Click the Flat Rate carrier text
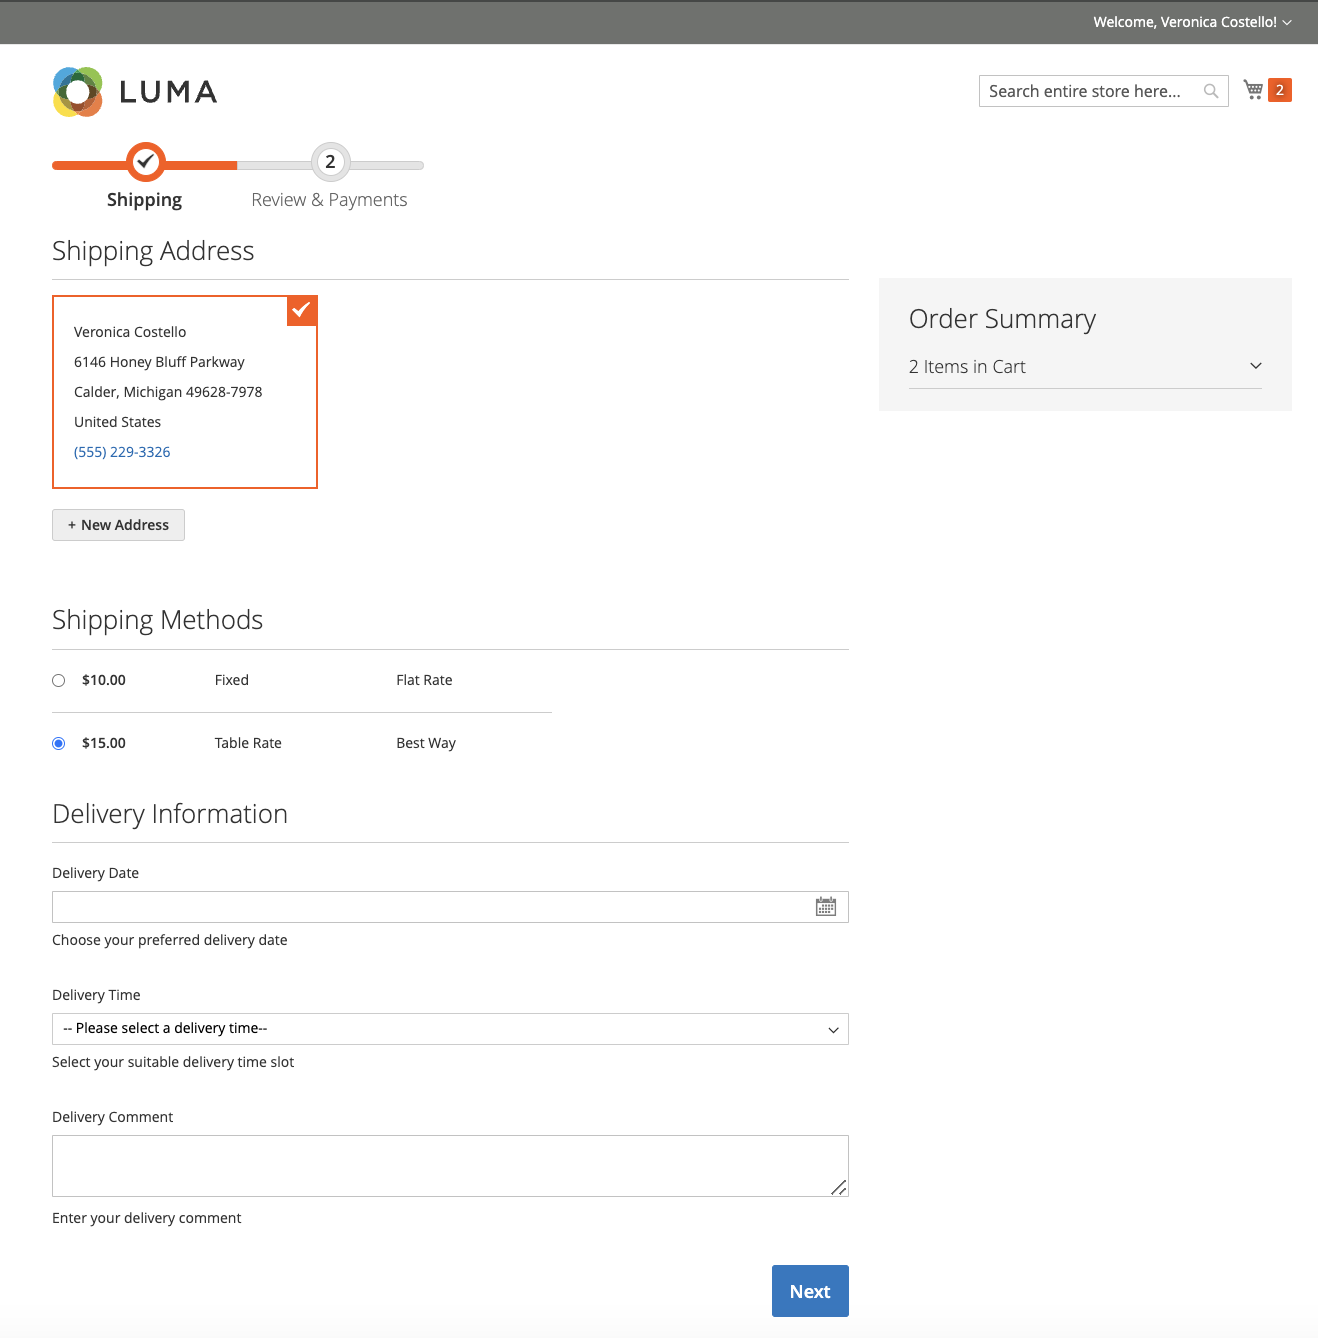 click(424, 680)
